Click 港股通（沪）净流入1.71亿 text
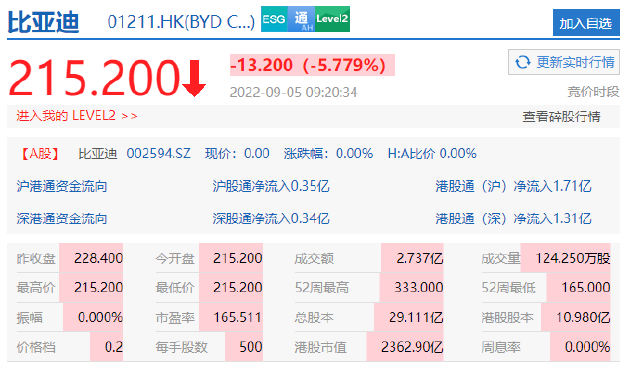Viewport: 630px width, 372px height. (513, 186)
